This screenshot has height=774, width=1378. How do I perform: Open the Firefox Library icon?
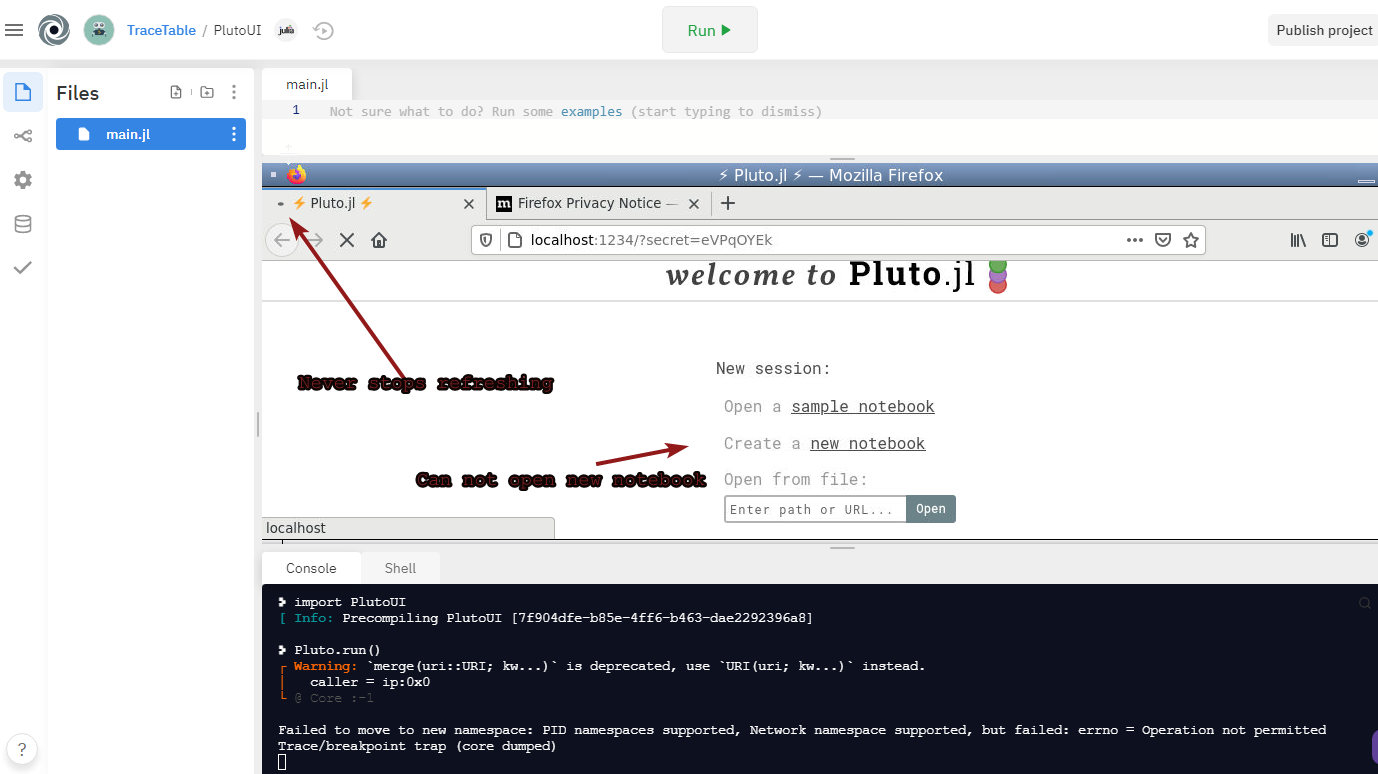[x=1298, y=240]
